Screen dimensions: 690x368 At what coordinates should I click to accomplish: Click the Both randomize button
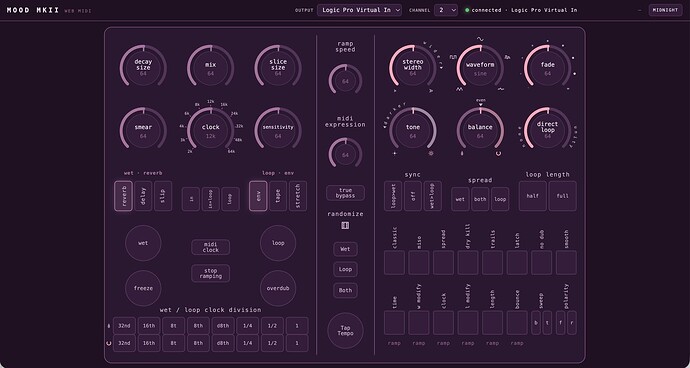345,291
